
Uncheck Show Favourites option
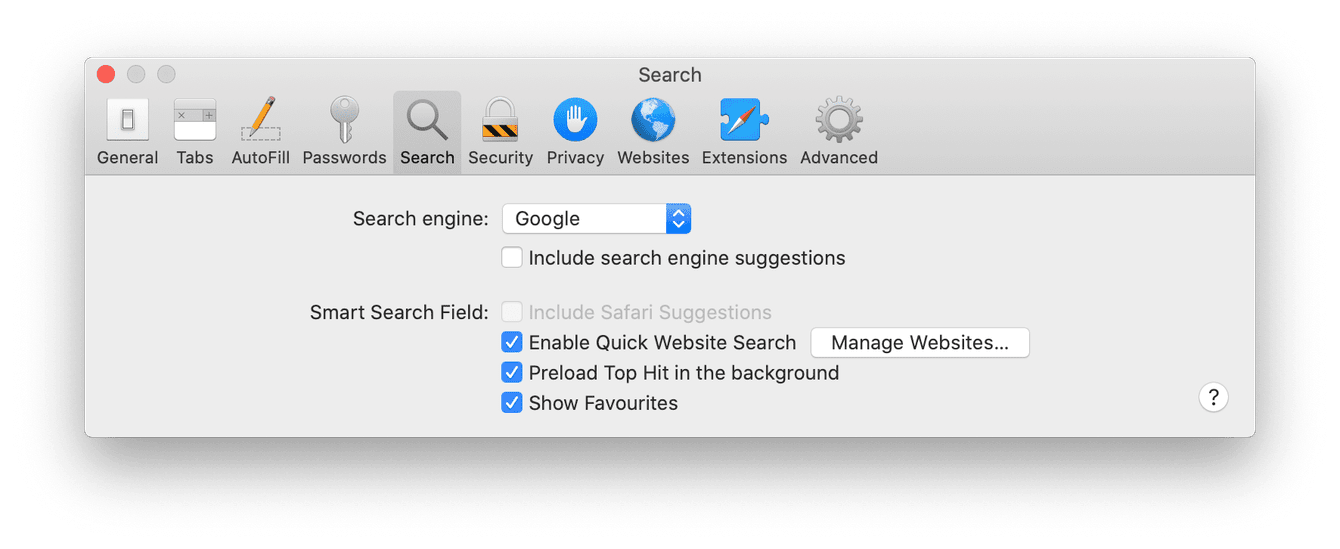click(512, 403)
